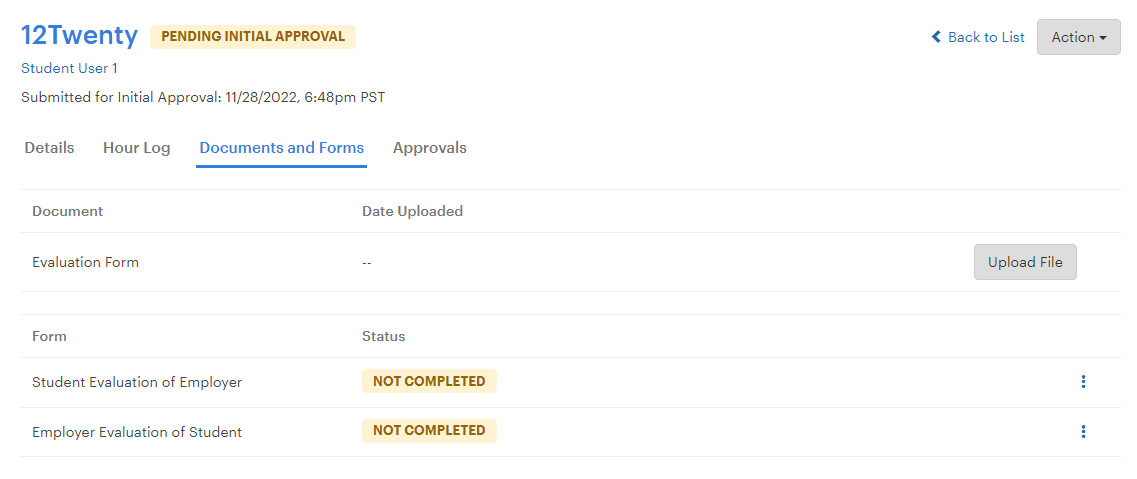Switch to the Details tab

(49, 148)
